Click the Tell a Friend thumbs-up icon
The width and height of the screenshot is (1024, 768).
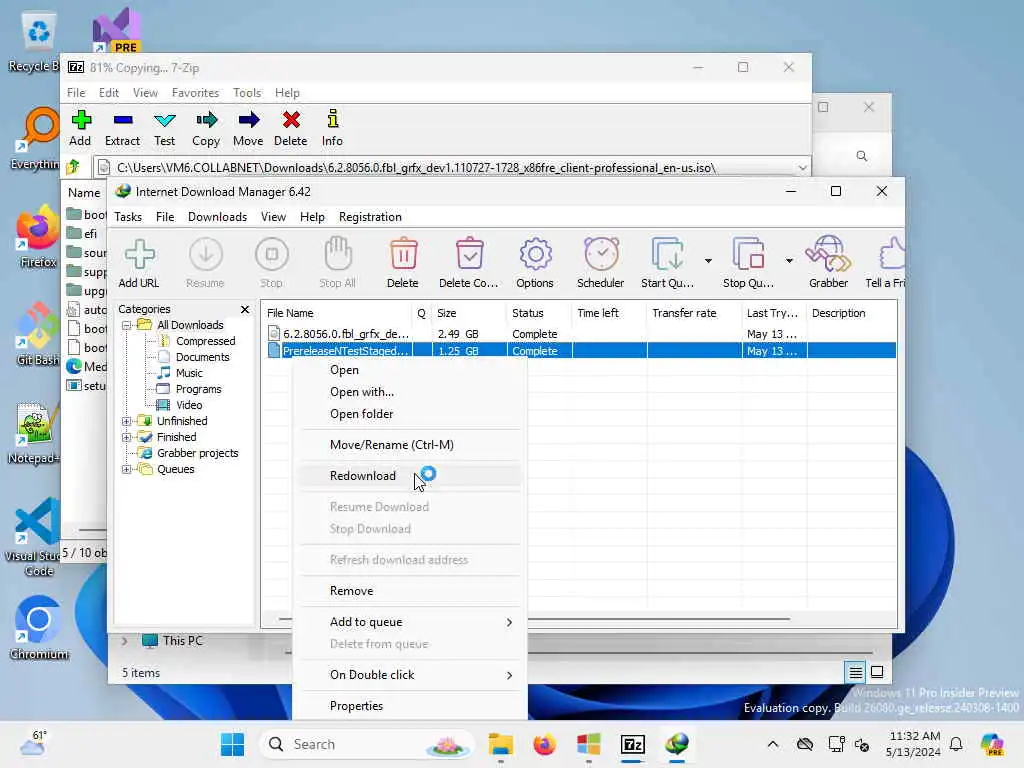[x=886, y=263]
